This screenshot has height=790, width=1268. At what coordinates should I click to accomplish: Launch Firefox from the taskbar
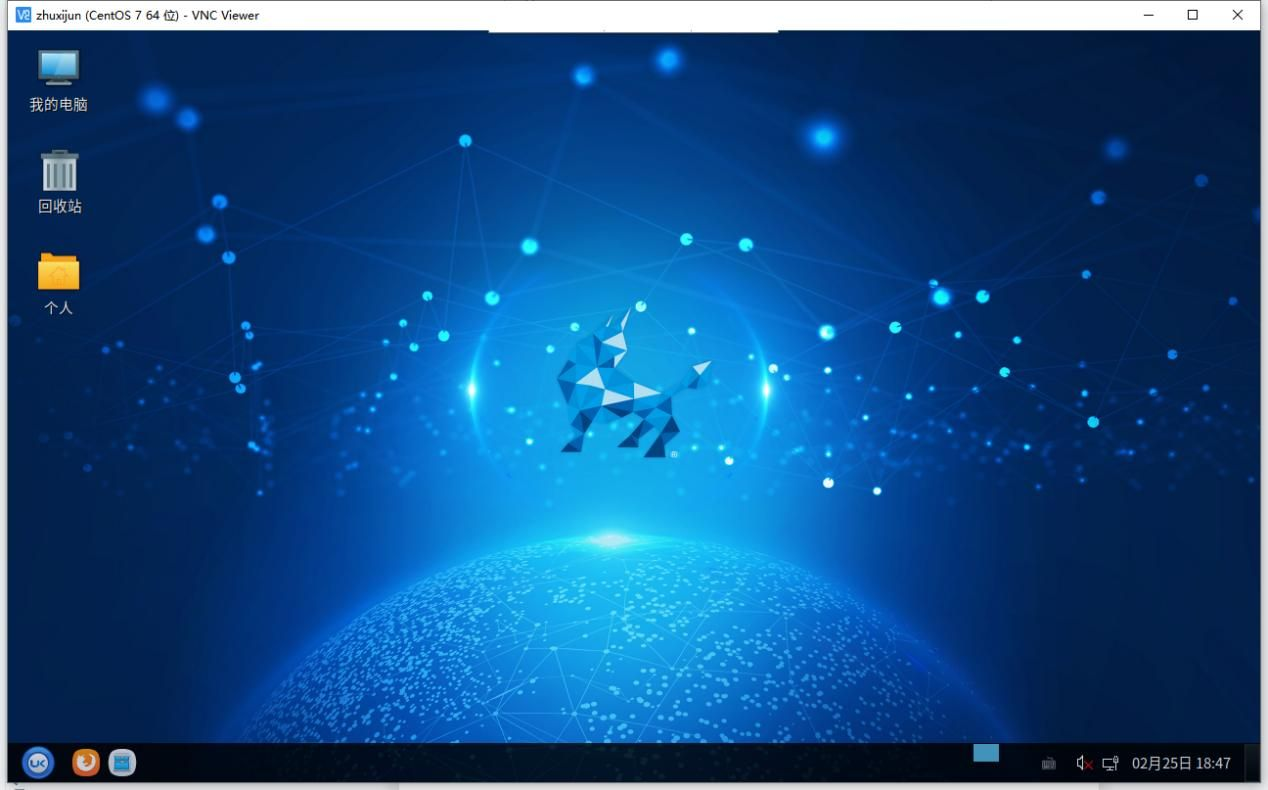click(x=86, y=763)
